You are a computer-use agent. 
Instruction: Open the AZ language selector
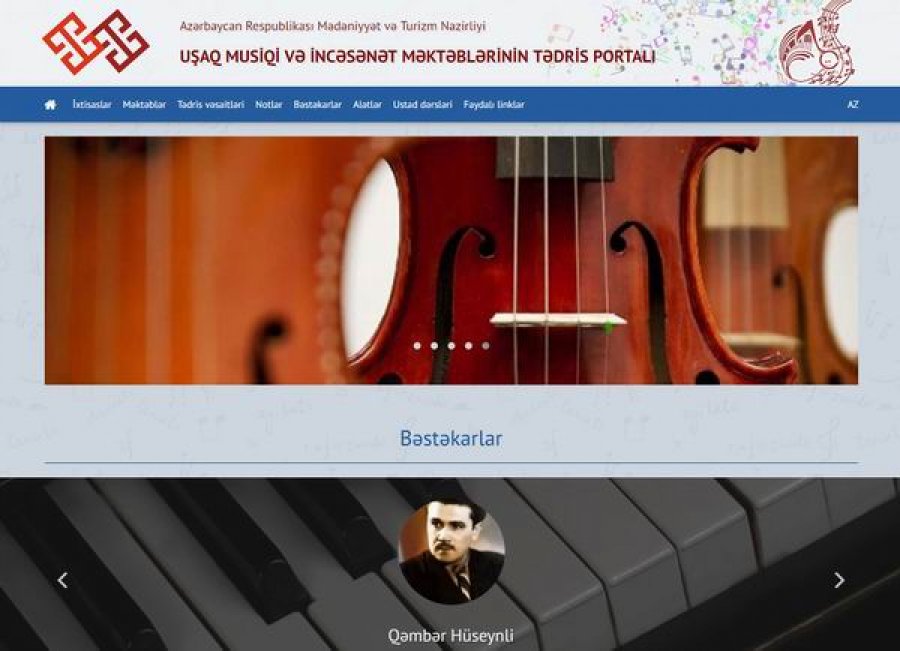pyautogui.click(x=853, y=104)
